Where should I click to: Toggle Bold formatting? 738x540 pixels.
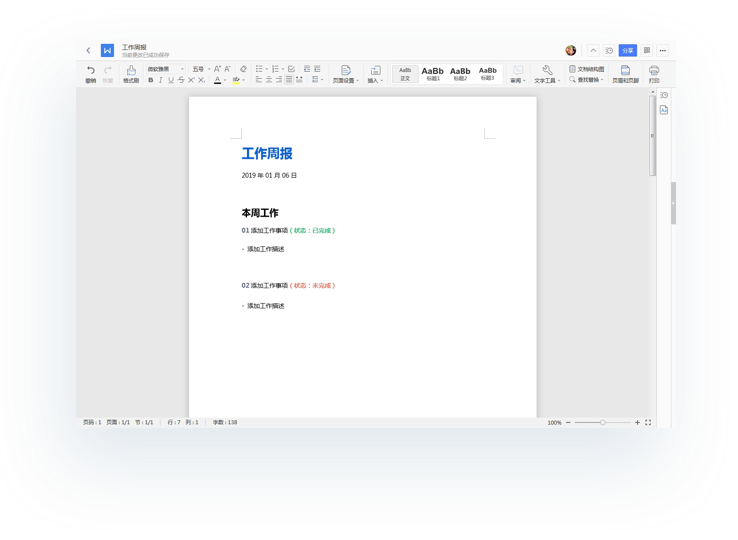150,80
